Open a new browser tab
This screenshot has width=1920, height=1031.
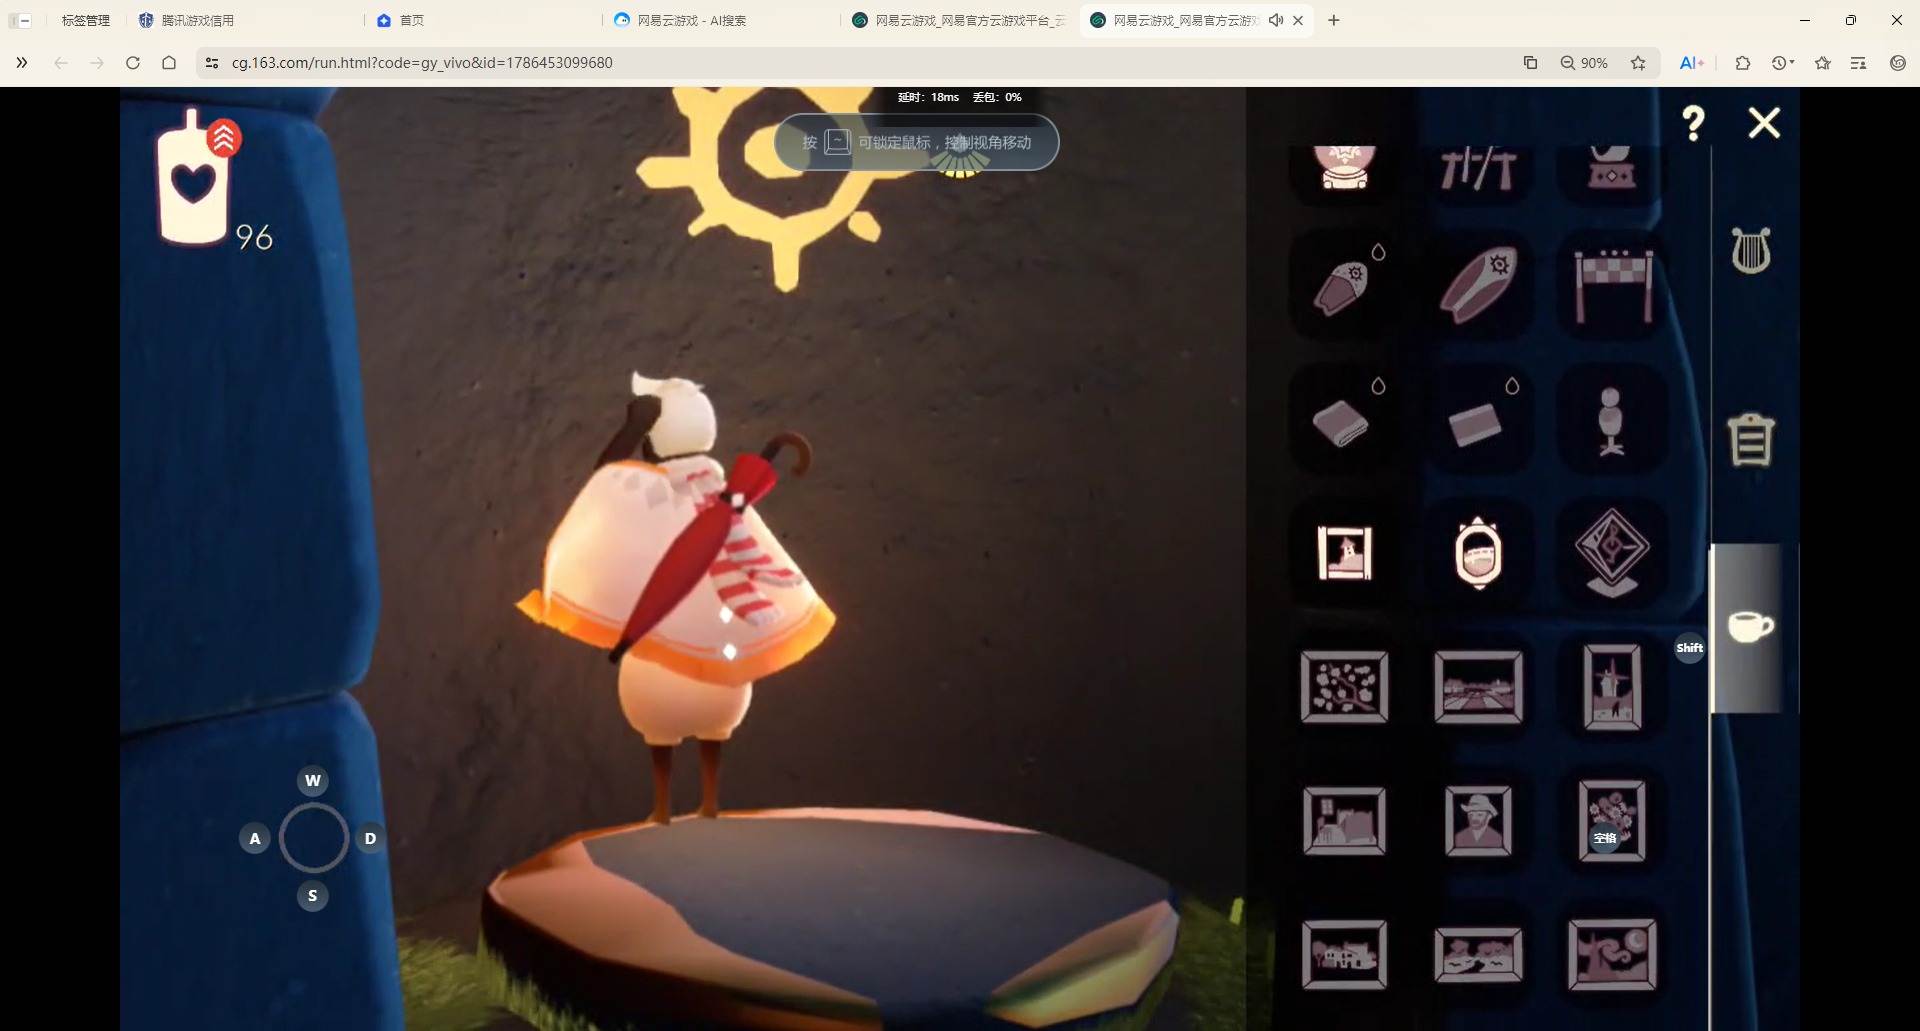click(x=1334, y=20)
